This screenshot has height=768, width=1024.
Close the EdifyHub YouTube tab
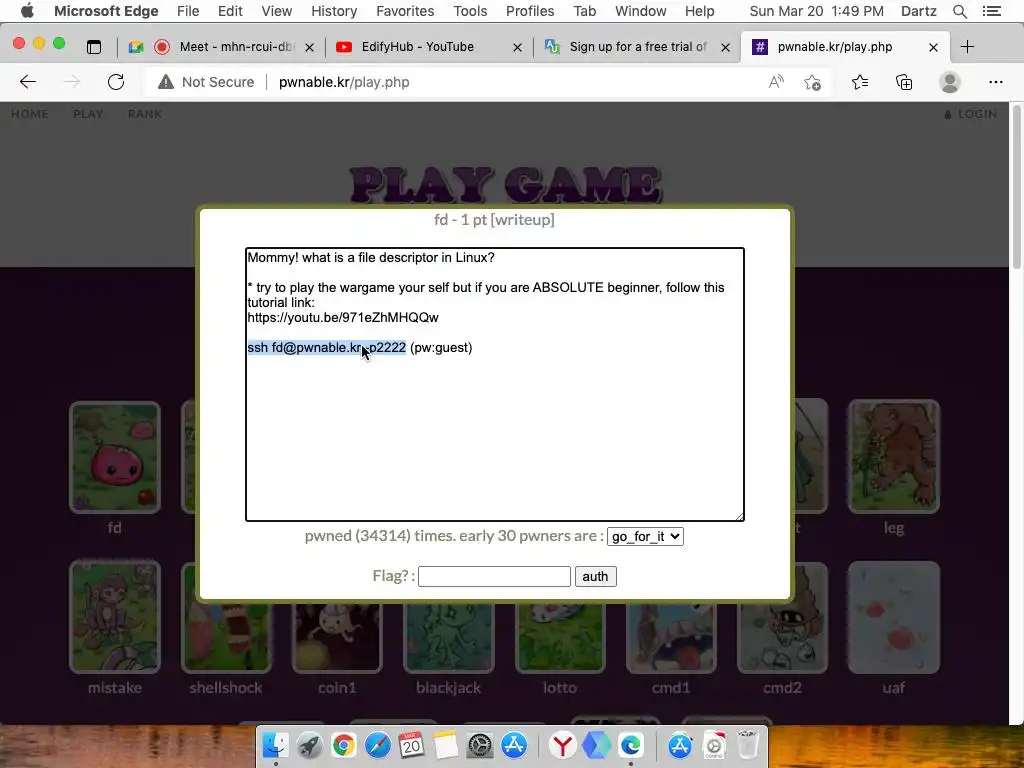click(x=517, y=47)
